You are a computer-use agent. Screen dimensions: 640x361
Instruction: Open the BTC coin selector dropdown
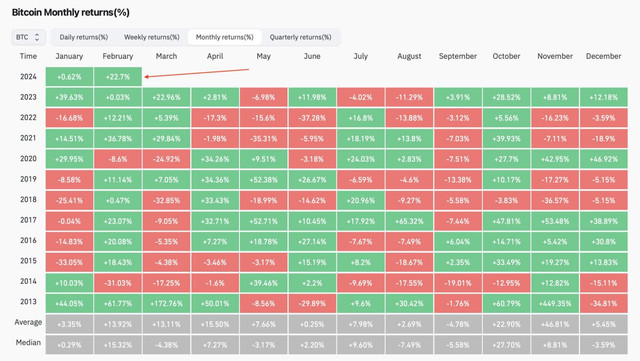click(x=28, y=37)
